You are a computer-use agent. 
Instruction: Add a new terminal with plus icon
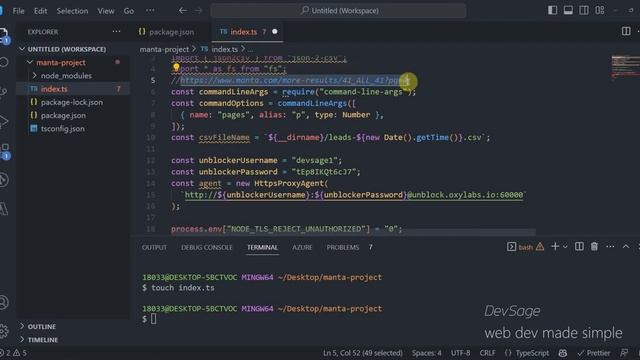[555, 247]
